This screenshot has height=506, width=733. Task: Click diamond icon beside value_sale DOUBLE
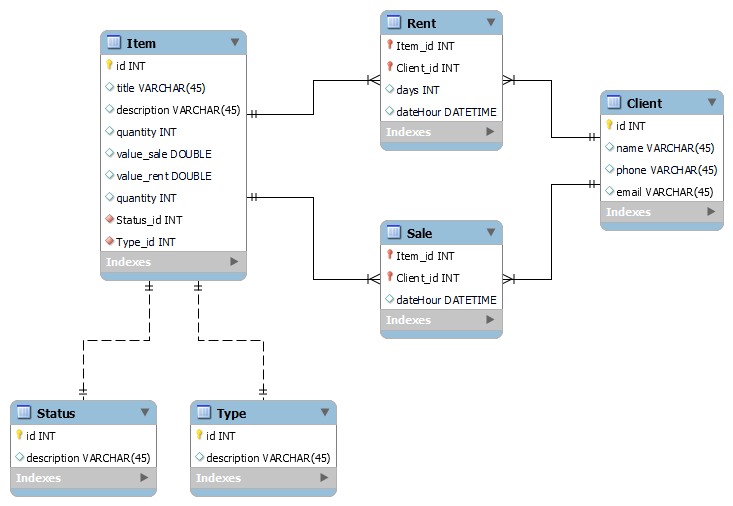[110, 152]
